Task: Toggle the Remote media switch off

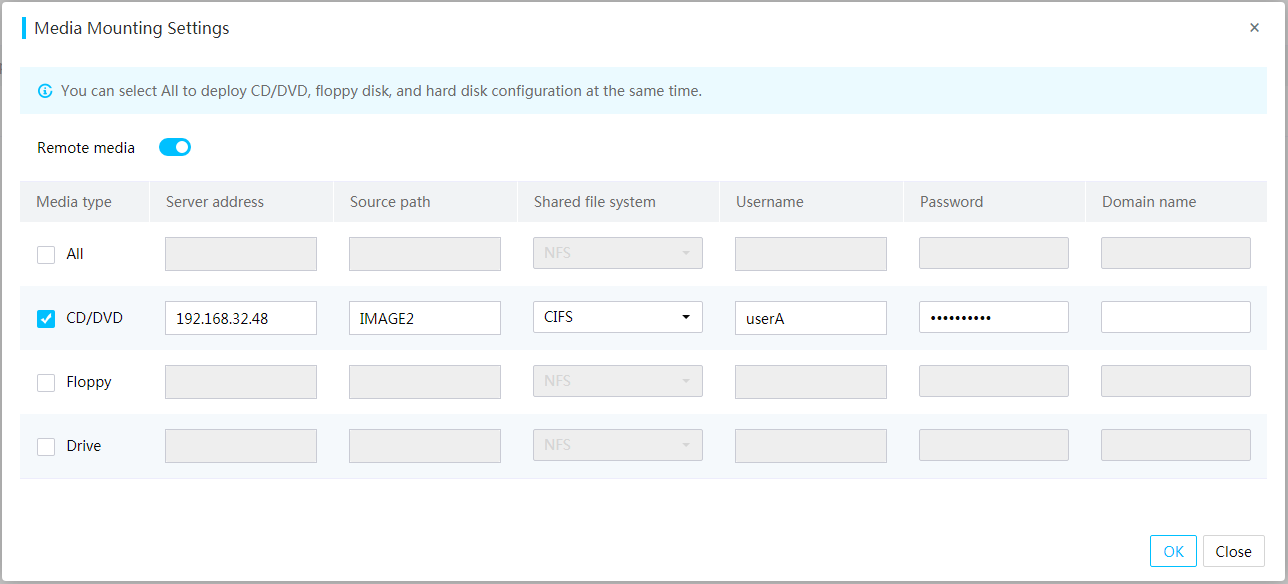Action: (175, 147)
